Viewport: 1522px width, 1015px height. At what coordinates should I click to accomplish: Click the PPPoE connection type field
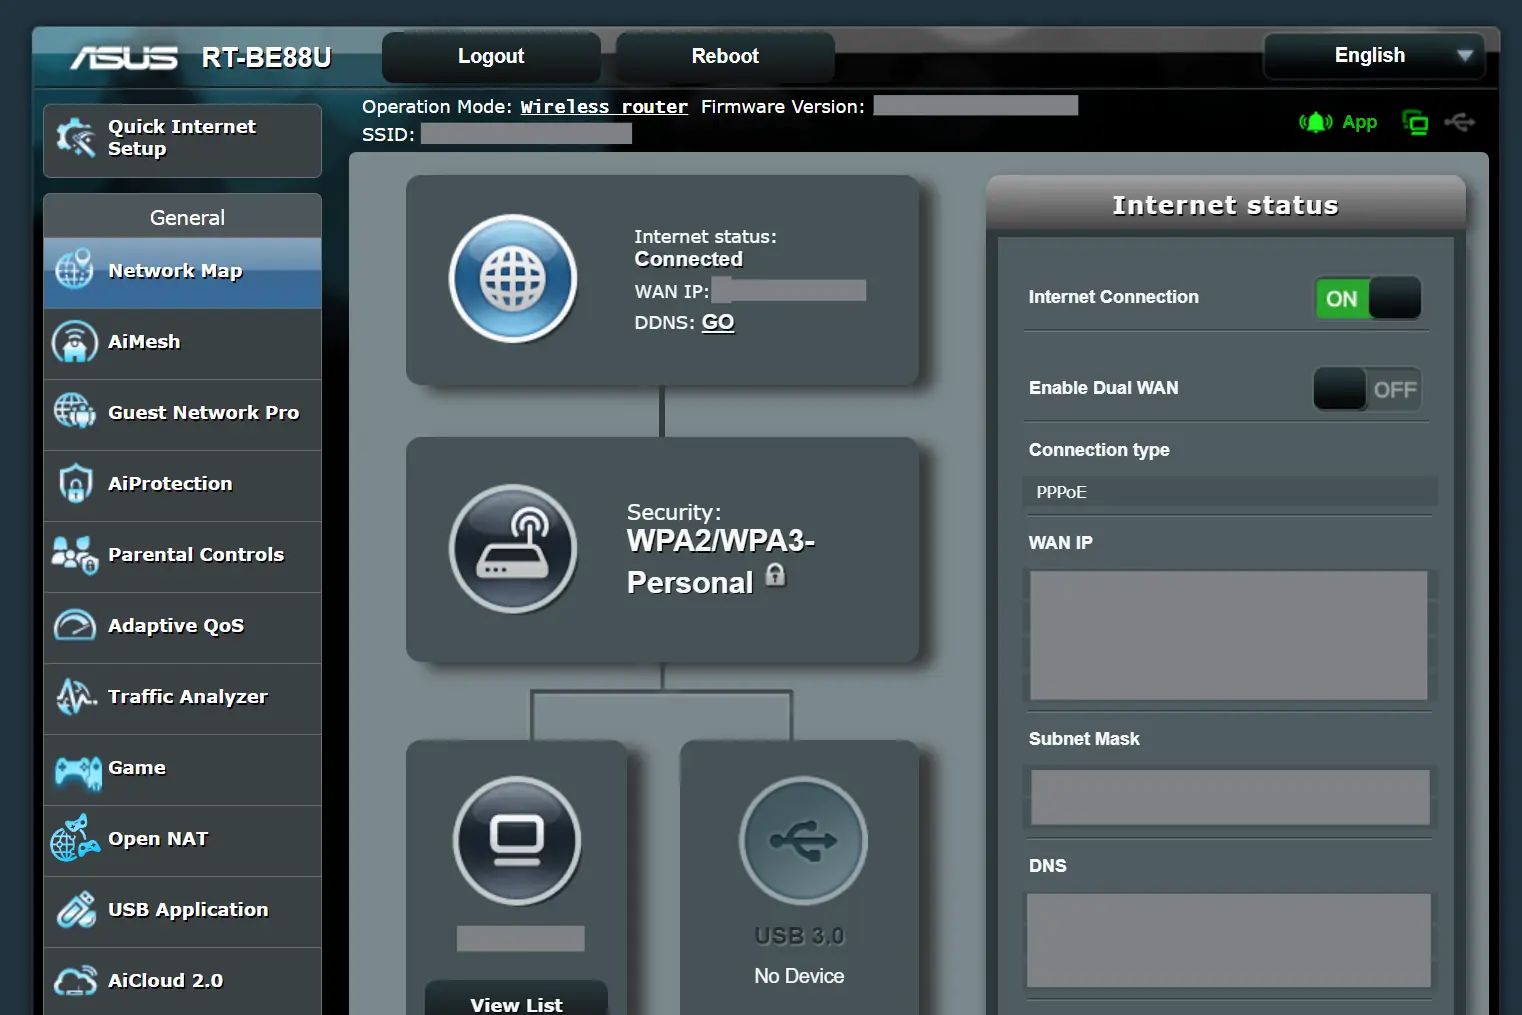[1231, 492]
